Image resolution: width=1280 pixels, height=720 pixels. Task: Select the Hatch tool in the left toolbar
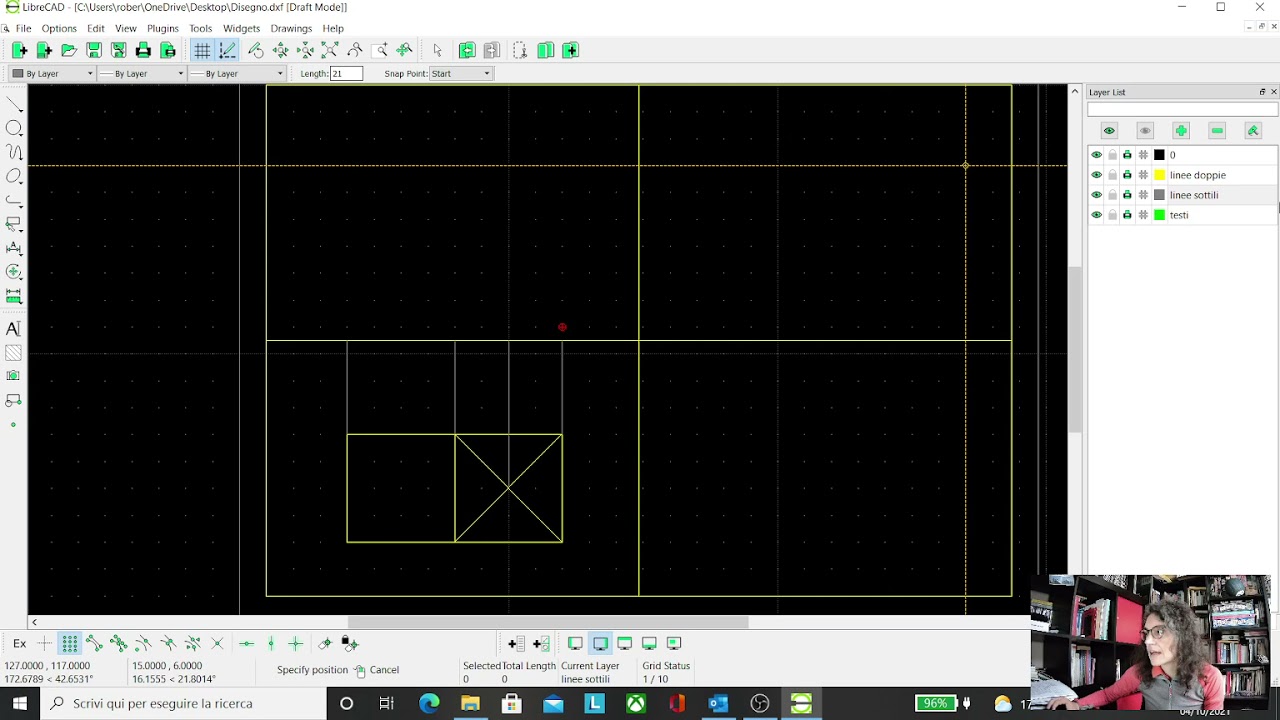pos(14,353)
